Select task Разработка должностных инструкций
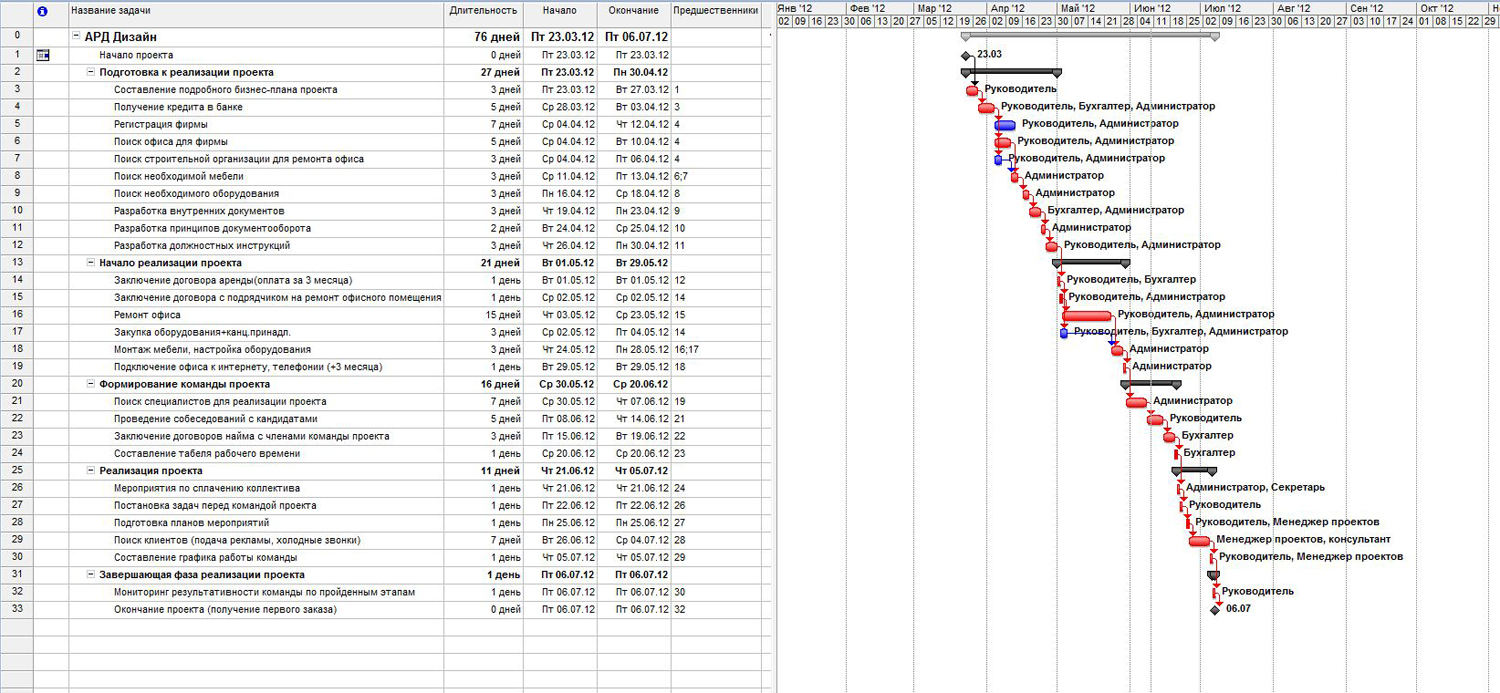This screenshot has width=1500, height=693. click(x=202, y=246)
